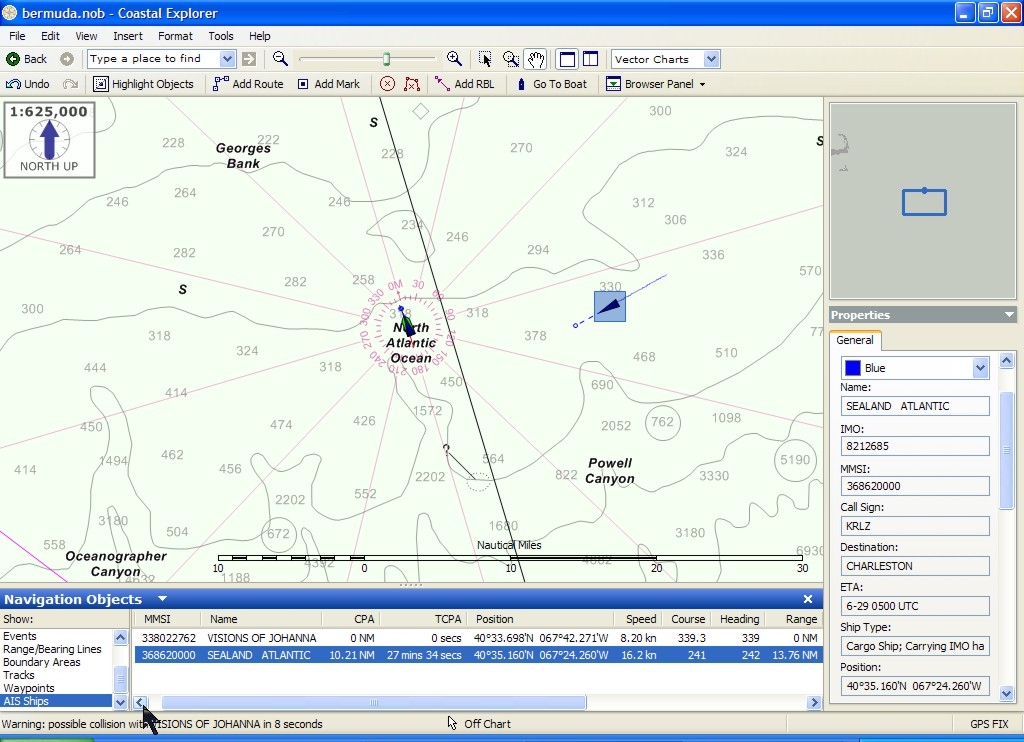Click the Forward navigation arrow
Viewport: 1024px width, 742px height.
point(67,59)
